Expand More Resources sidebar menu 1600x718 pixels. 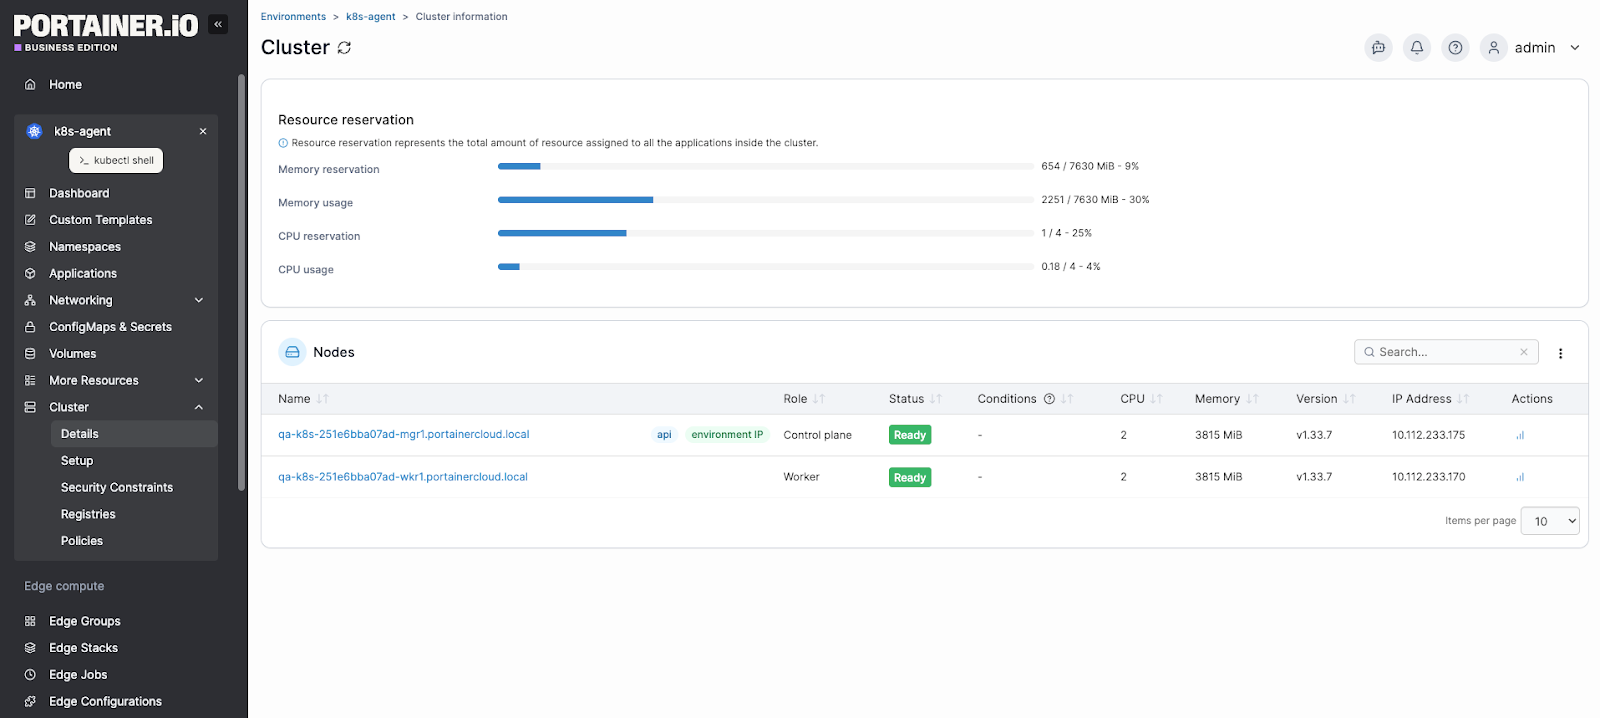(115, 380)
